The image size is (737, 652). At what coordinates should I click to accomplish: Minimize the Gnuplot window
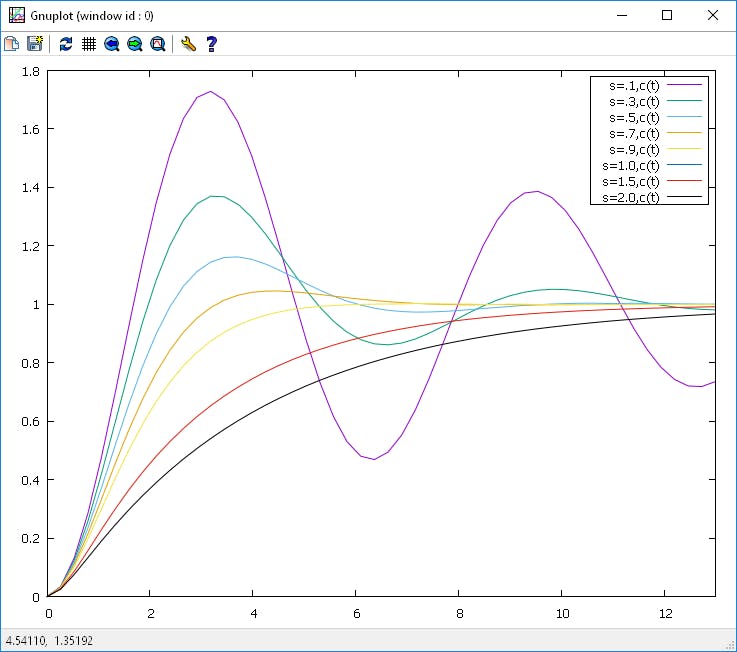coord(622,15)
